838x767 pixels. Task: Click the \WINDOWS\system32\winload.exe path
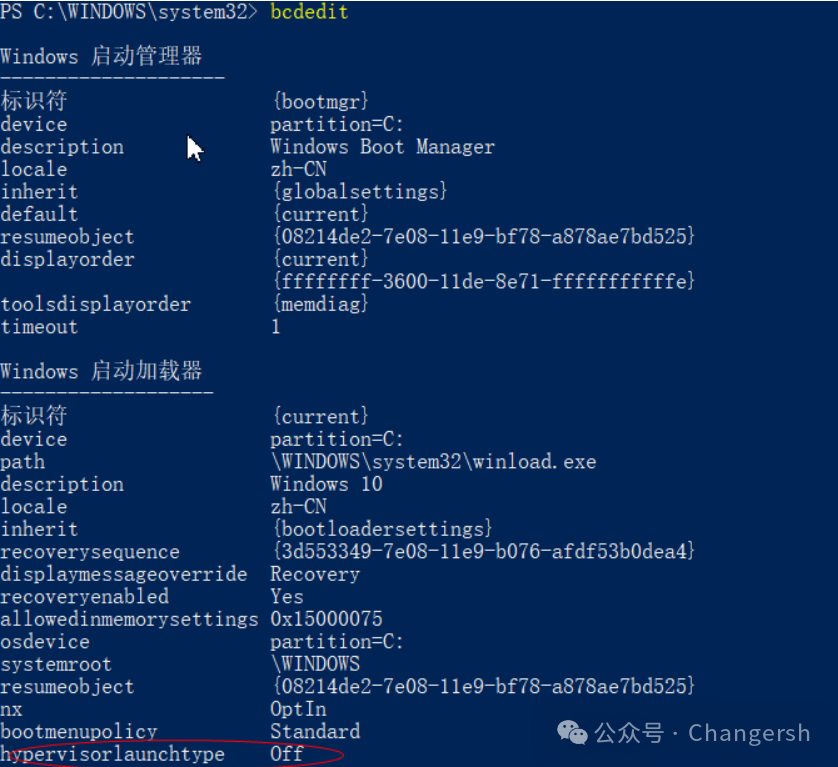point(433,462)
